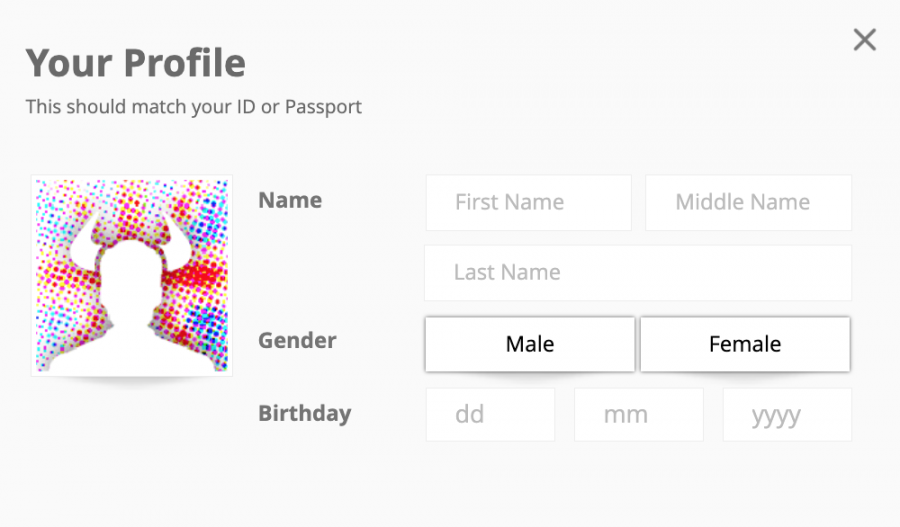900x527 pixels.
Task: Focus the First Name field
Action: tap(529, 203)
